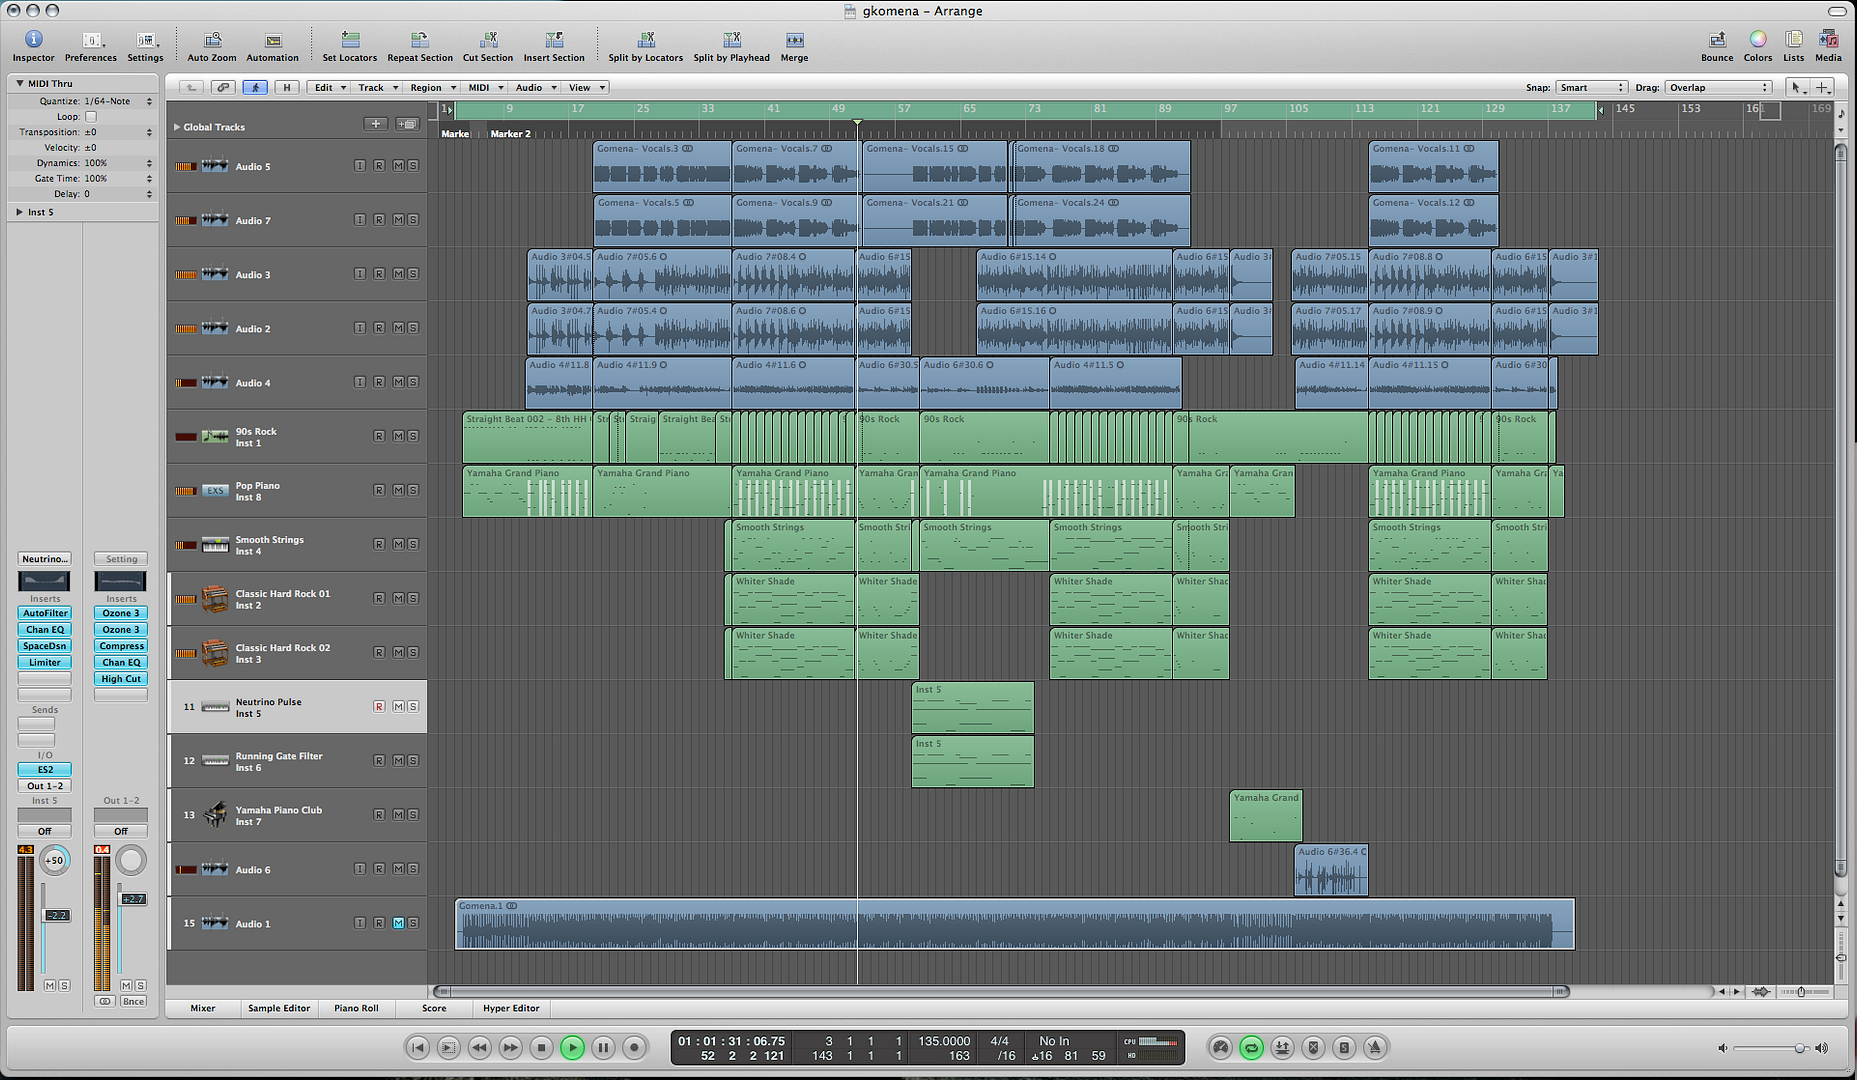Toggle the Hide view H button
1857x1080 pixels.
[287, 88]
